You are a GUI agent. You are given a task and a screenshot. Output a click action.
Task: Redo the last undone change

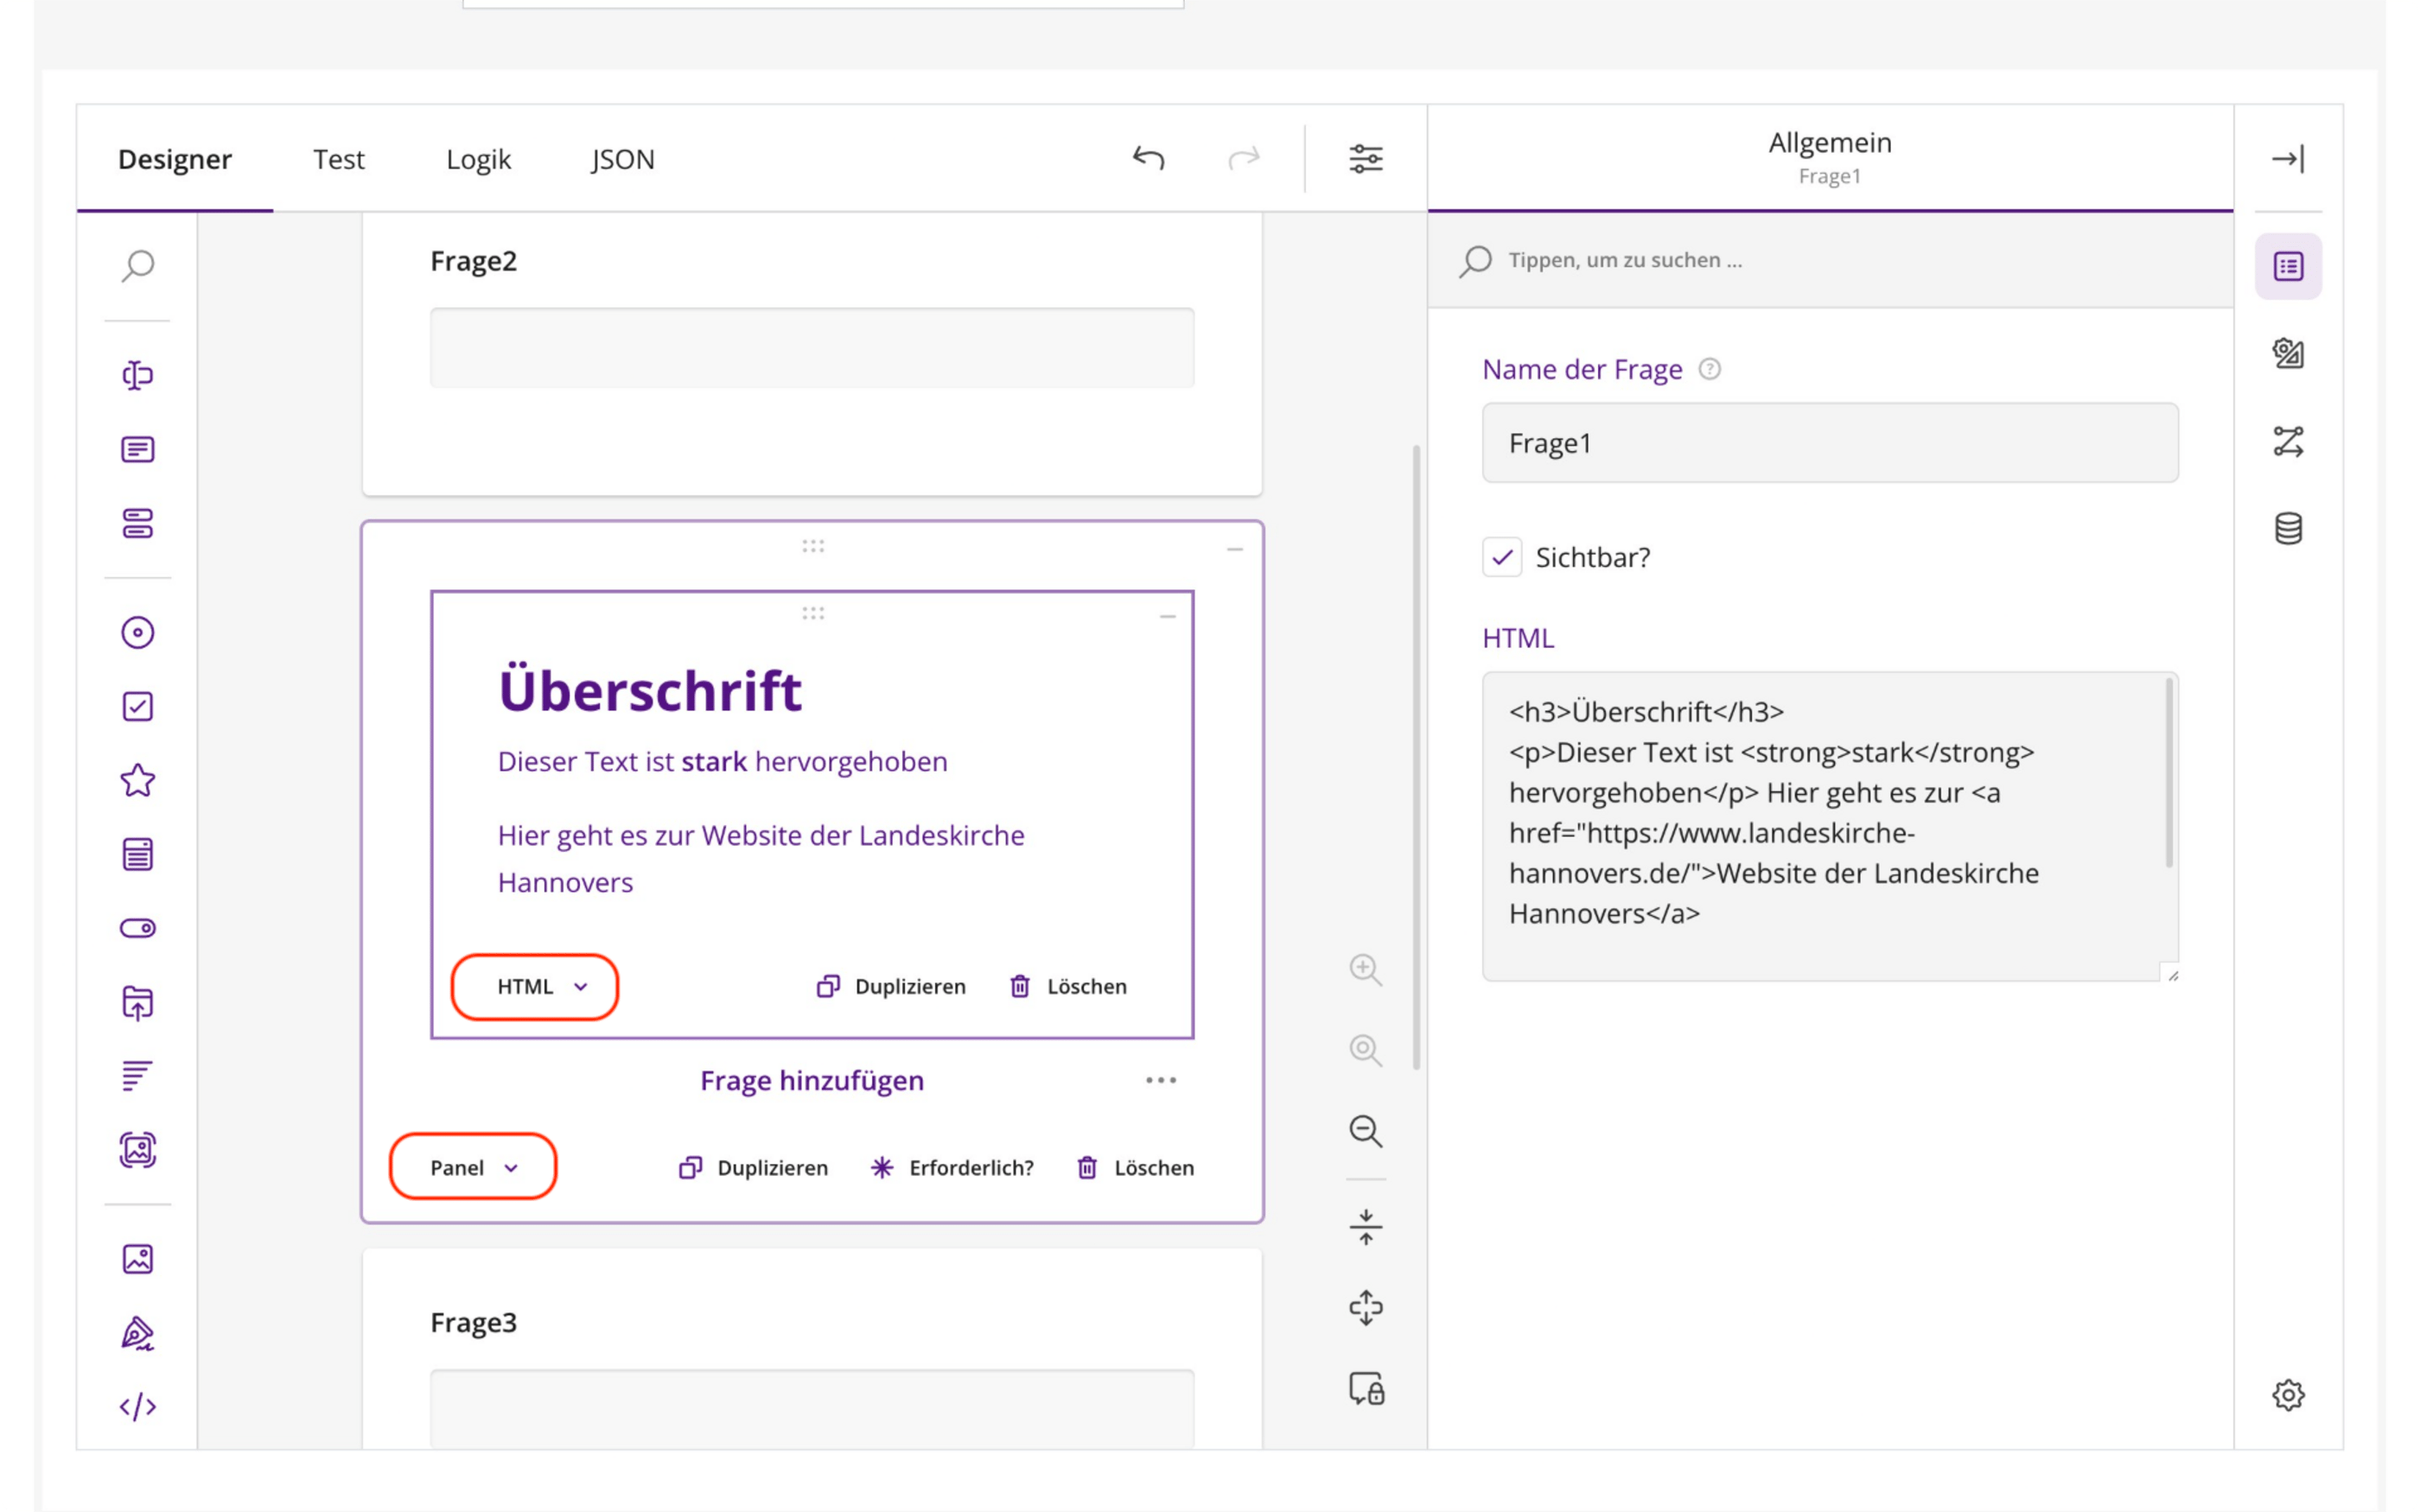tap(1244, 158)
